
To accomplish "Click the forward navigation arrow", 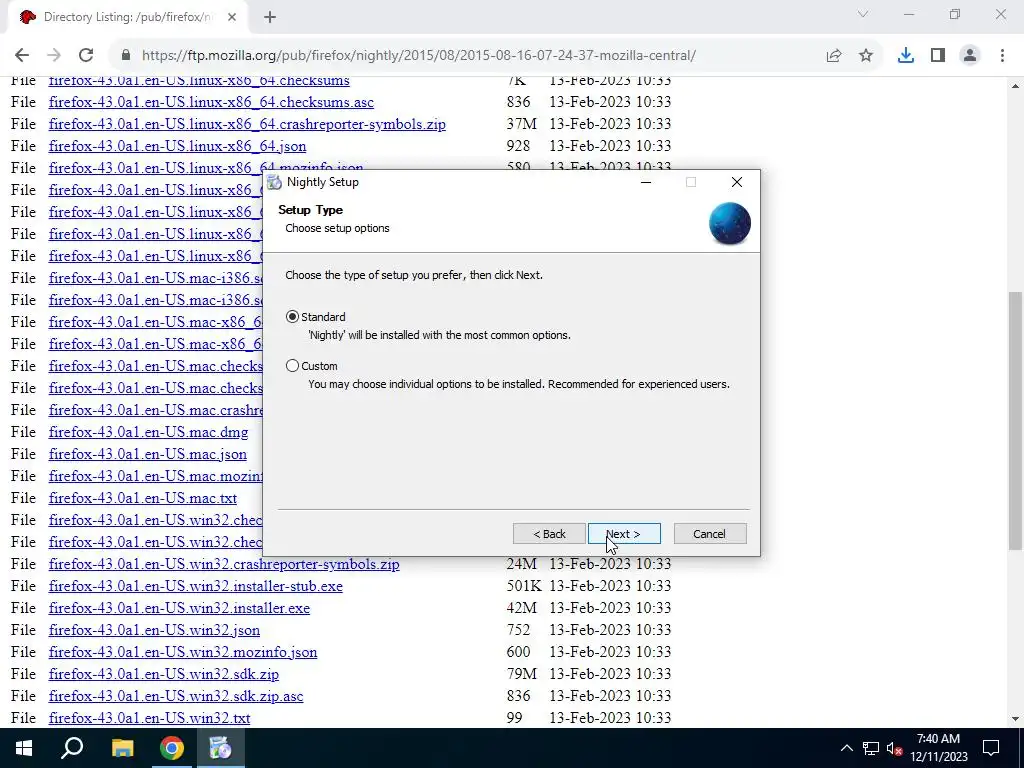I will pyautogui.click(x=54, y=56).
